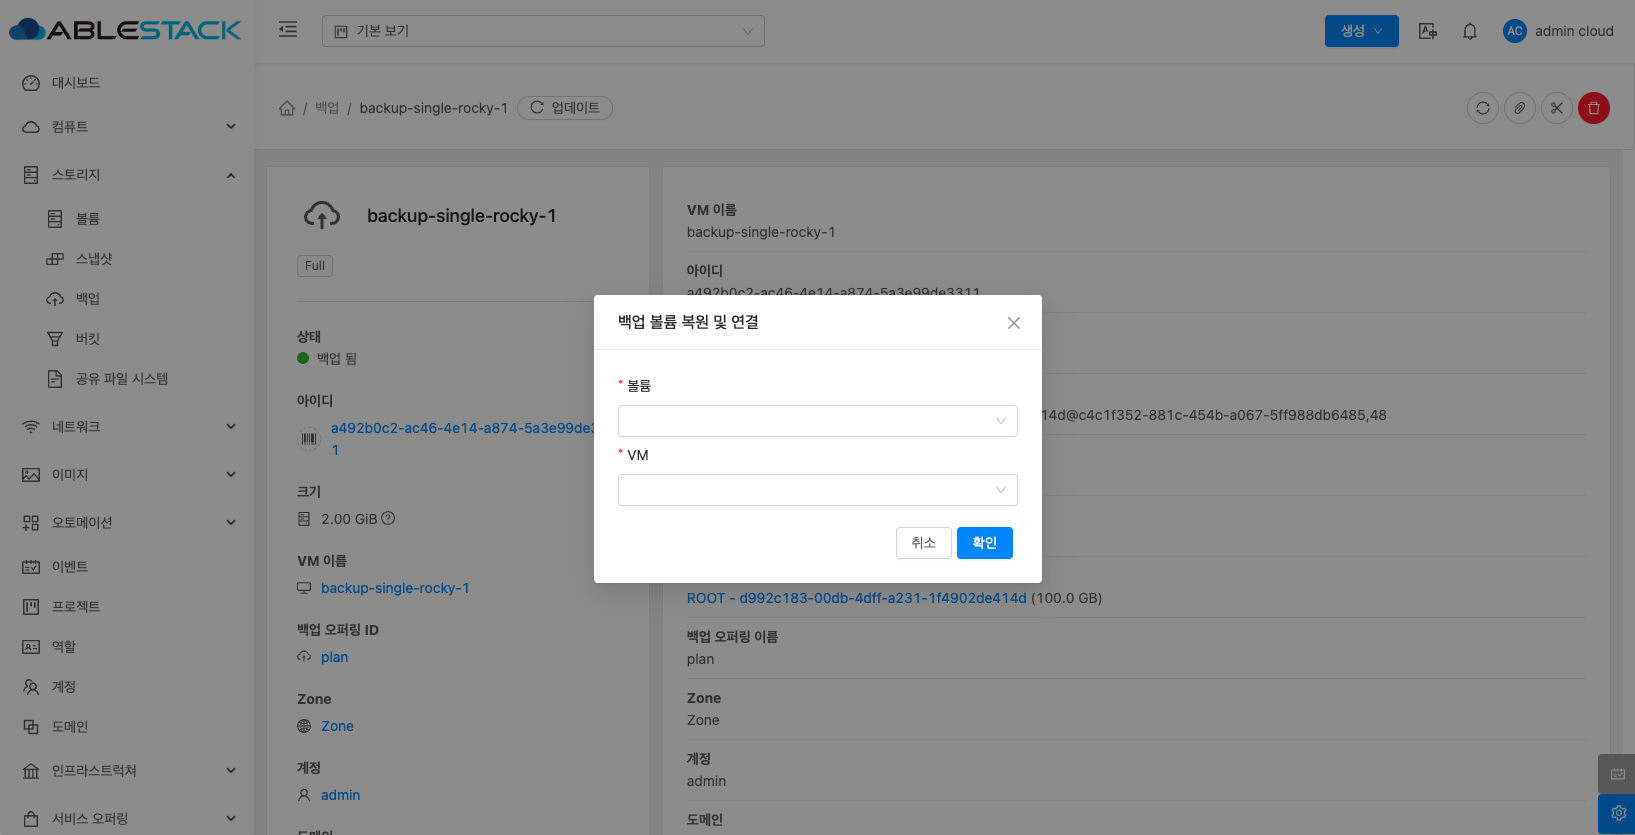
Task: Close the 백업 볼륨 복원 및 연결 dialog
Action: click(x=1013, y=323)
